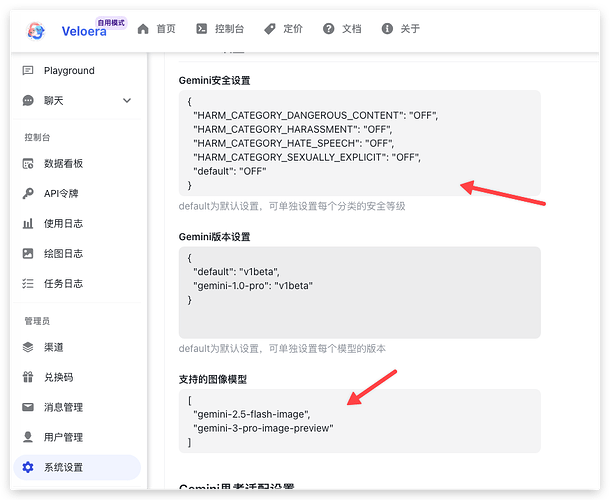The height and width of the screenshot is (500, 610).
Task: Click the user icon for 用户管理
Action: [28, 437]
